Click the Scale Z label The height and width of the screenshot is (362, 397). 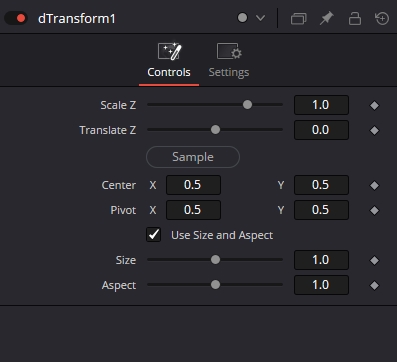pos(118,105)
